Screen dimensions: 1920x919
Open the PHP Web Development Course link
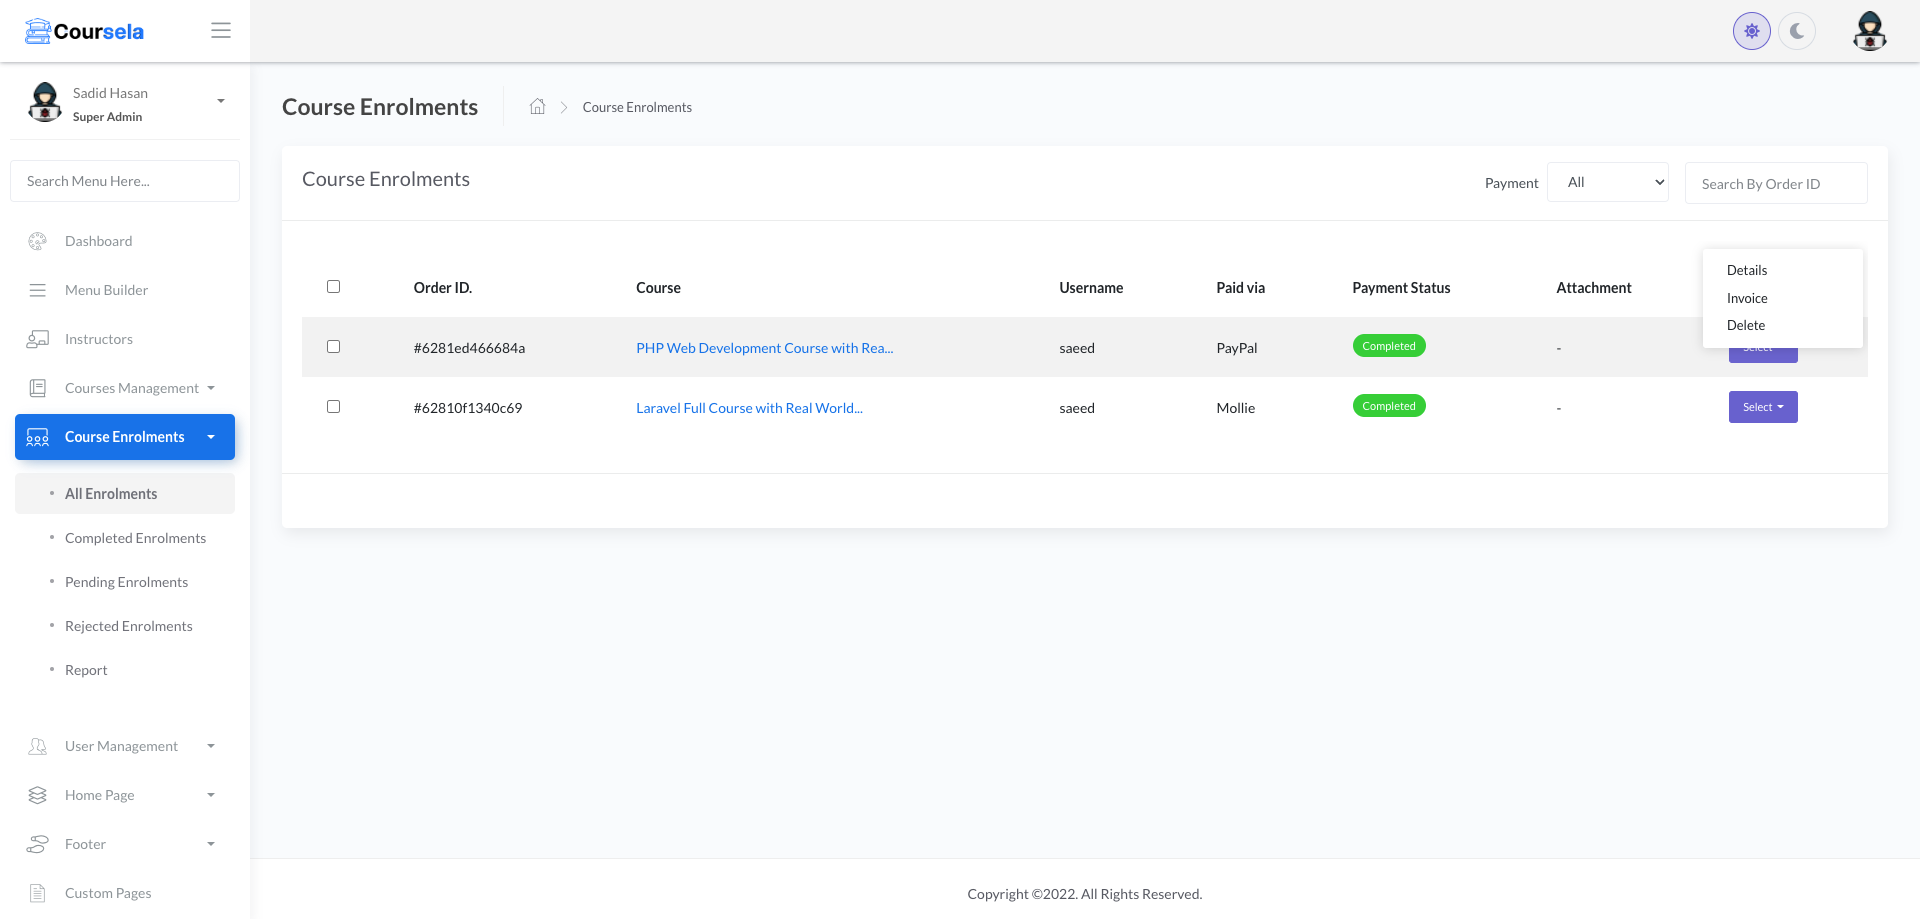click(764, 347)
